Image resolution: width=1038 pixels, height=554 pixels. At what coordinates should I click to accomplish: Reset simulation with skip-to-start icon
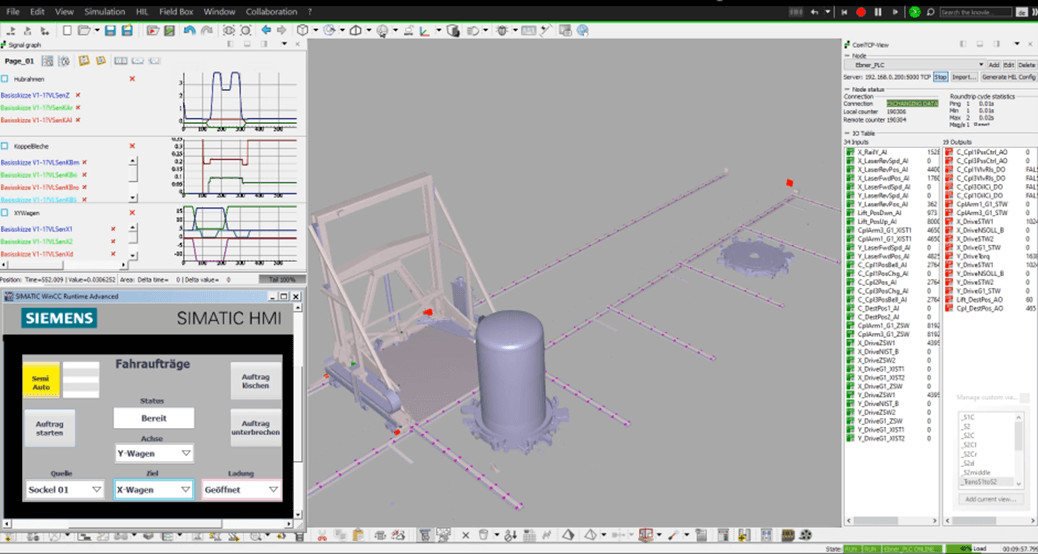(845, 12)
